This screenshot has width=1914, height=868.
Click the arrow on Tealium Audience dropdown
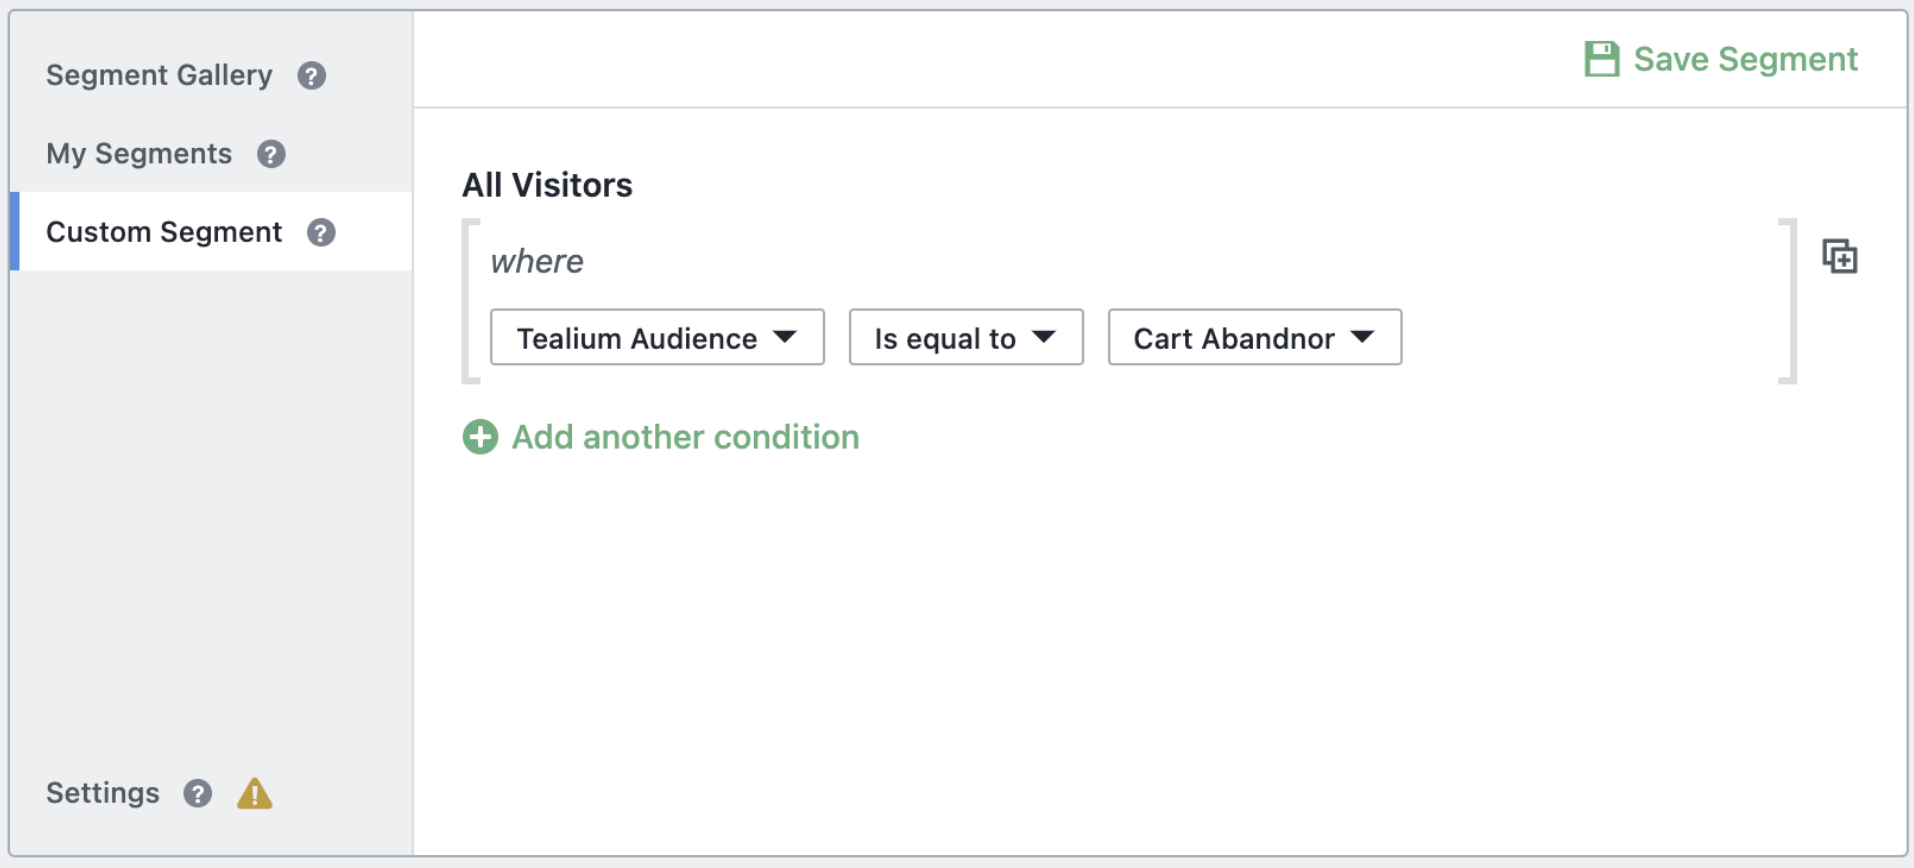786,337
